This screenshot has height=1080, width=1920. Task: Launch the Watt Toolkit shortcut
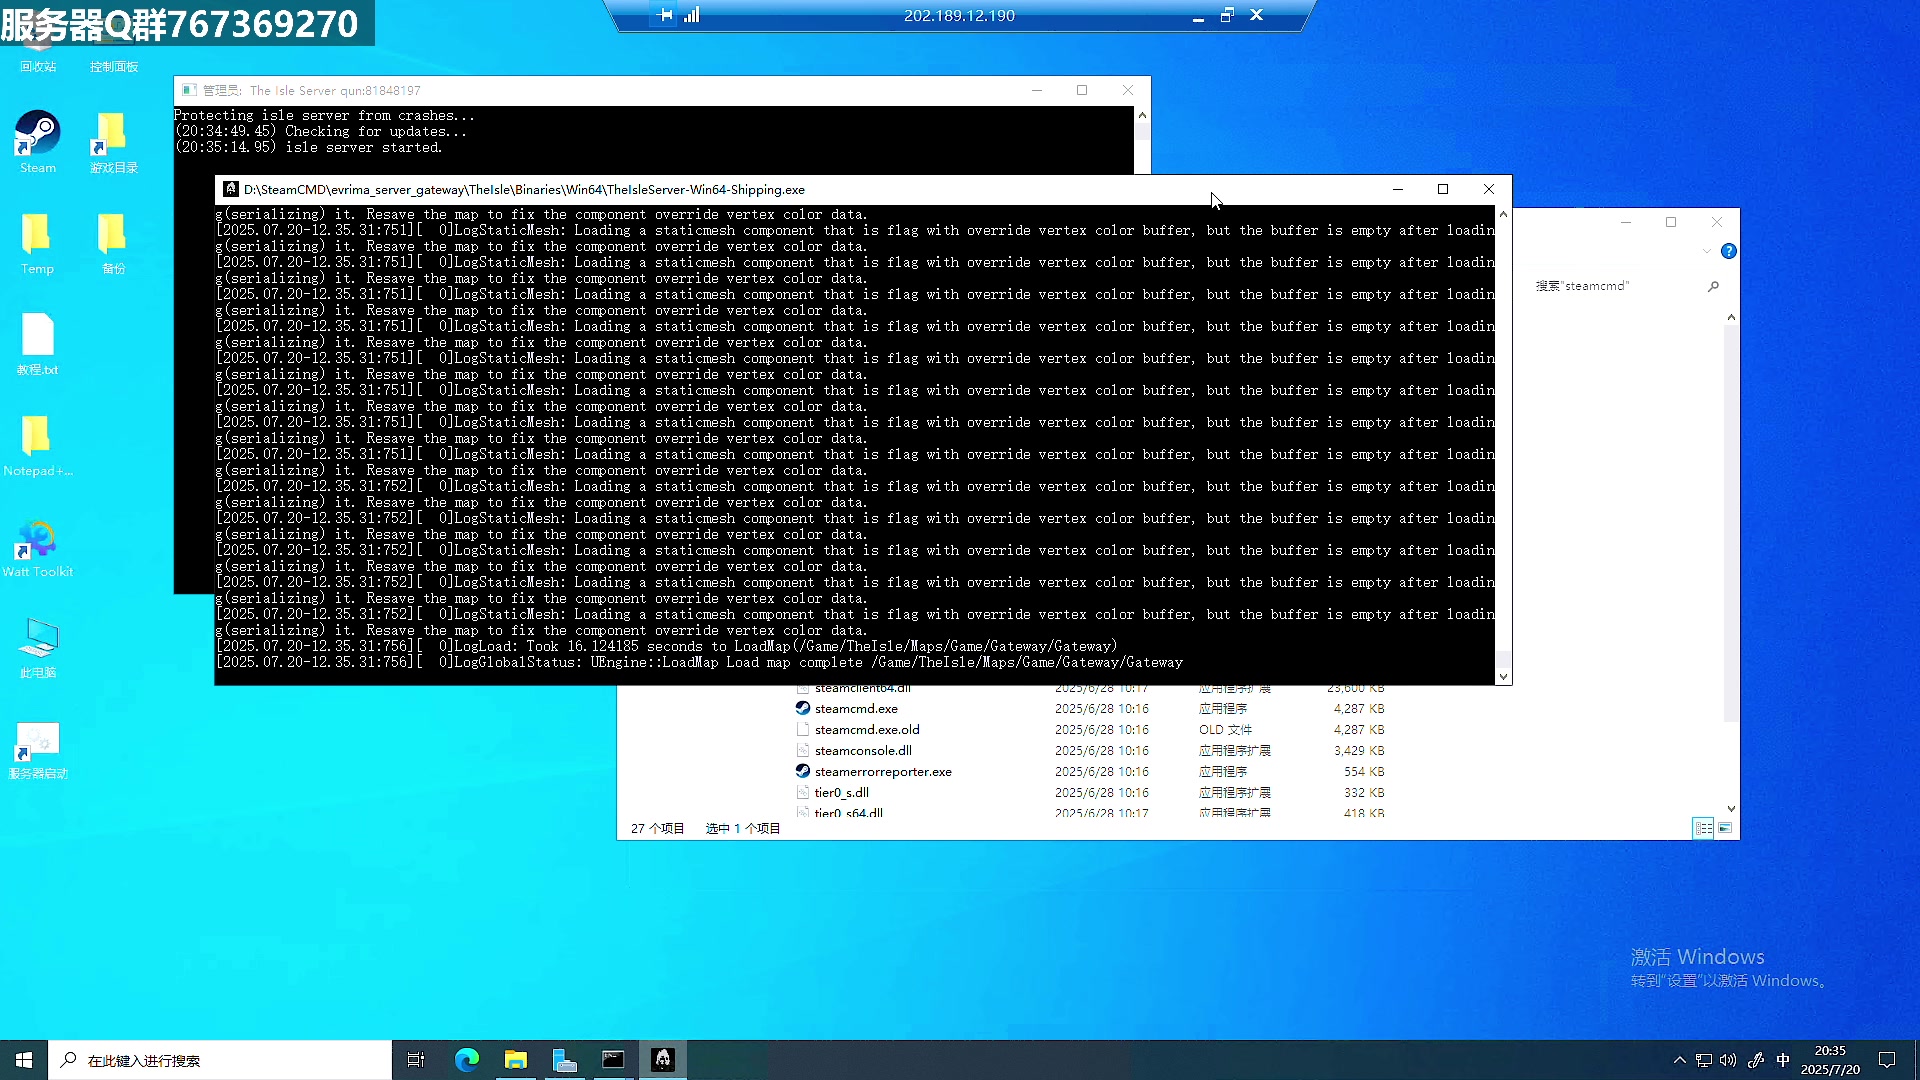point(37,546)
